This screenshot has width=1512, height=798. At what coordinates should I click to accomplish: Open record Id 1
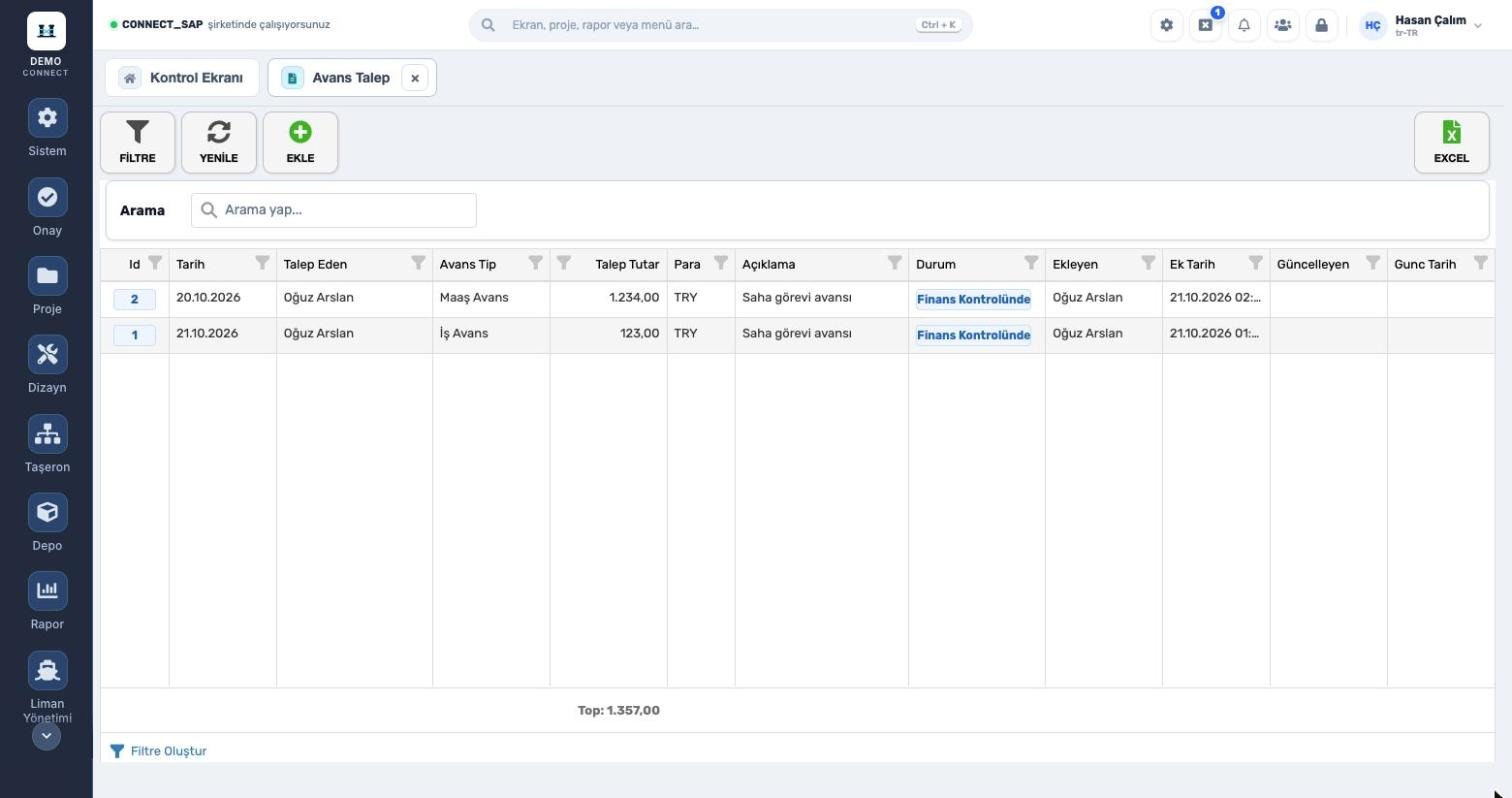(x=134, y=335)
